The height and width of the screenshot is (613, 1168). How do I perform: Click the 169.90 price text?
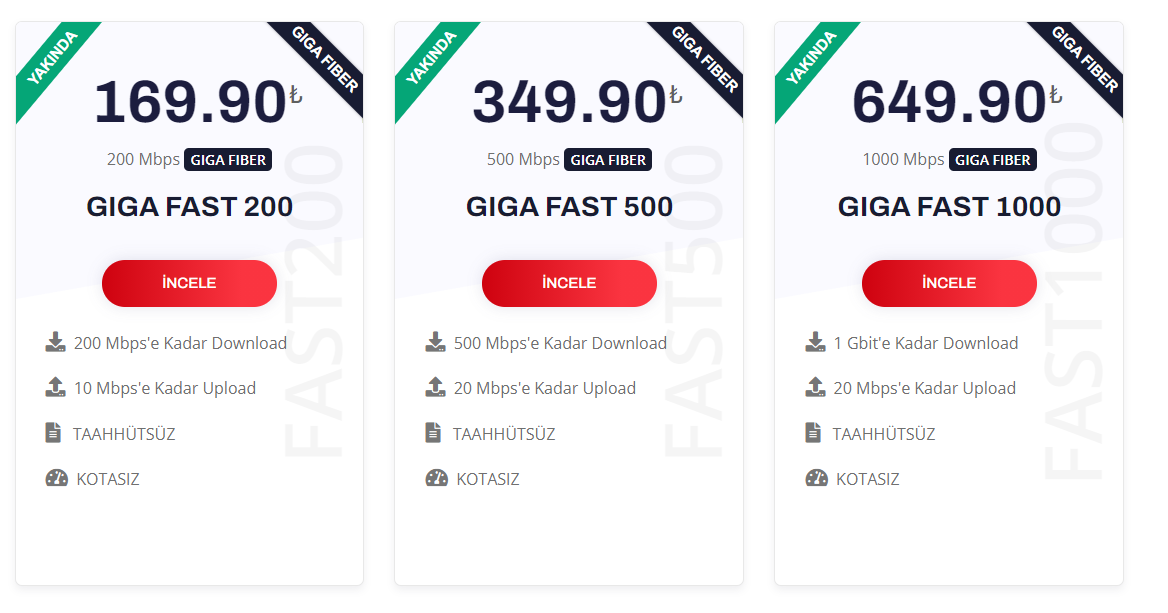point(190,102)
